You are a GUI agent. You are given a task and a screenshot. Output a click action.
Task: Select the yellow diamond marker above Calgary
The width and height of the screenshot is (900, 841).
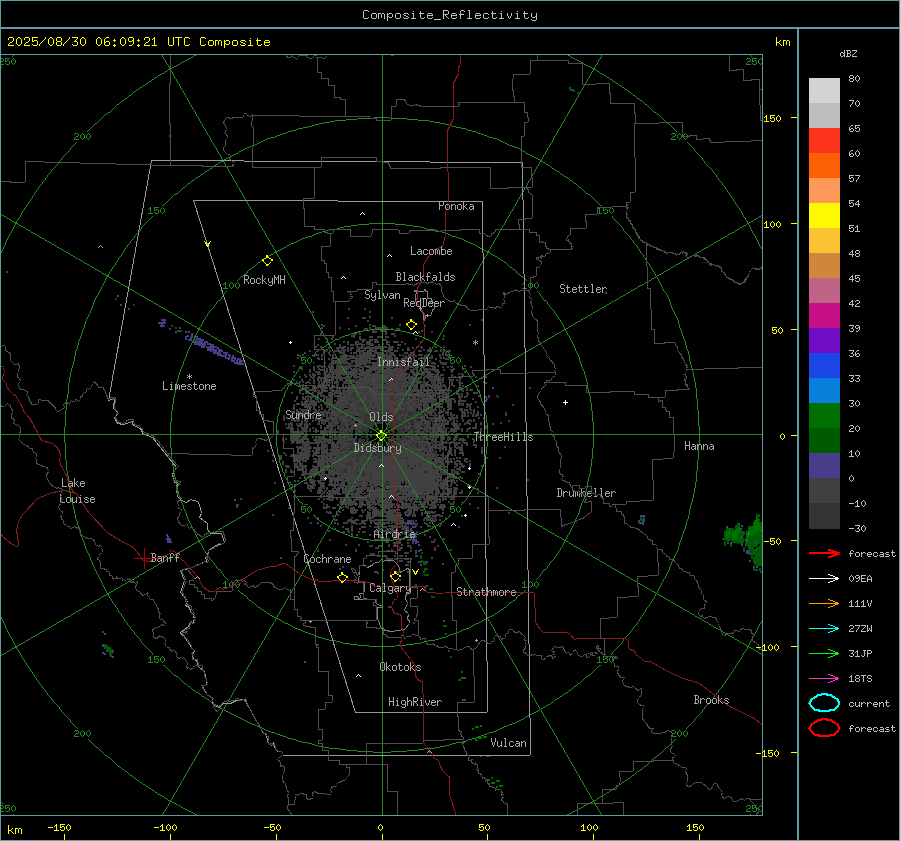coord(395,576)
